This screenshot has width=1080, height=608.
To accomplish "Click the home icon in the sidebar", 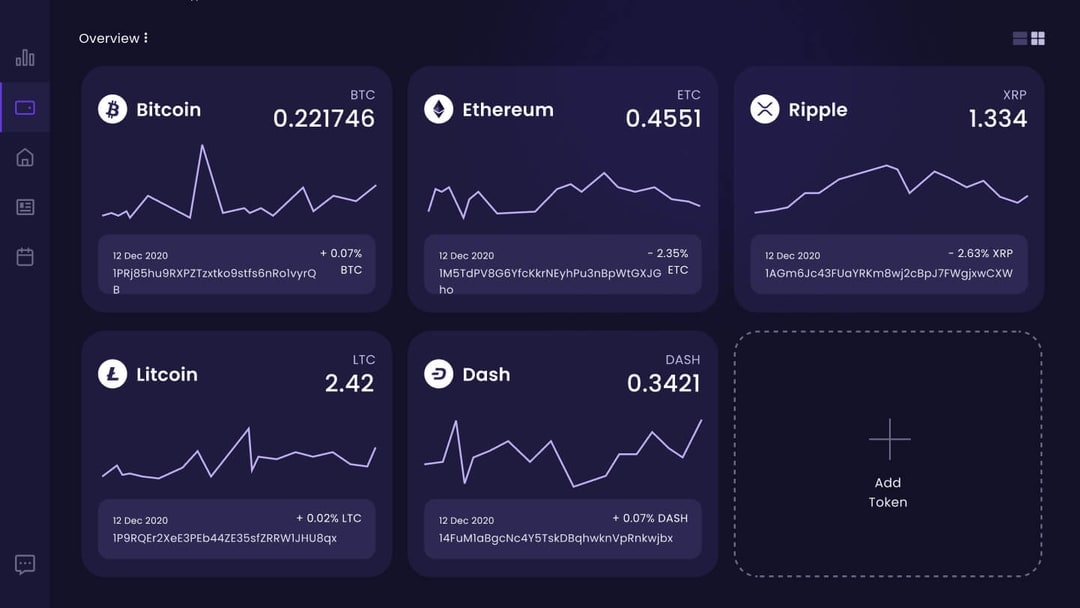I will tap(24, 157).
